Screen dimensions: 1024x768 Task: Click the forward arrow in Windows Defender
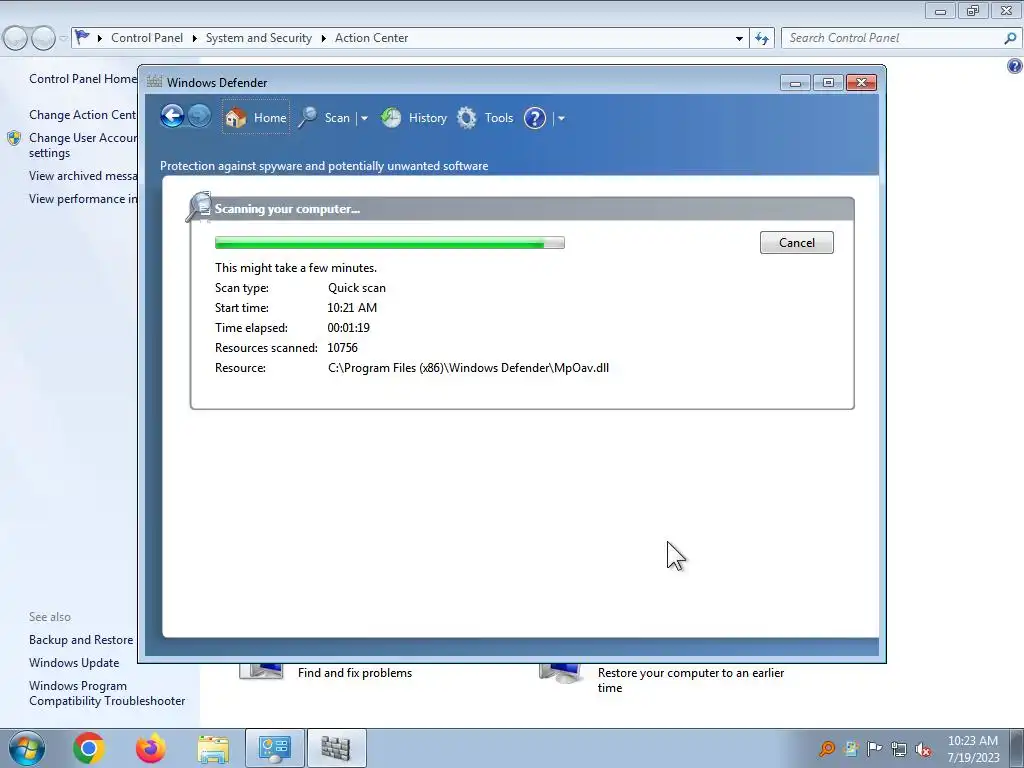click(x=199, y=117)
